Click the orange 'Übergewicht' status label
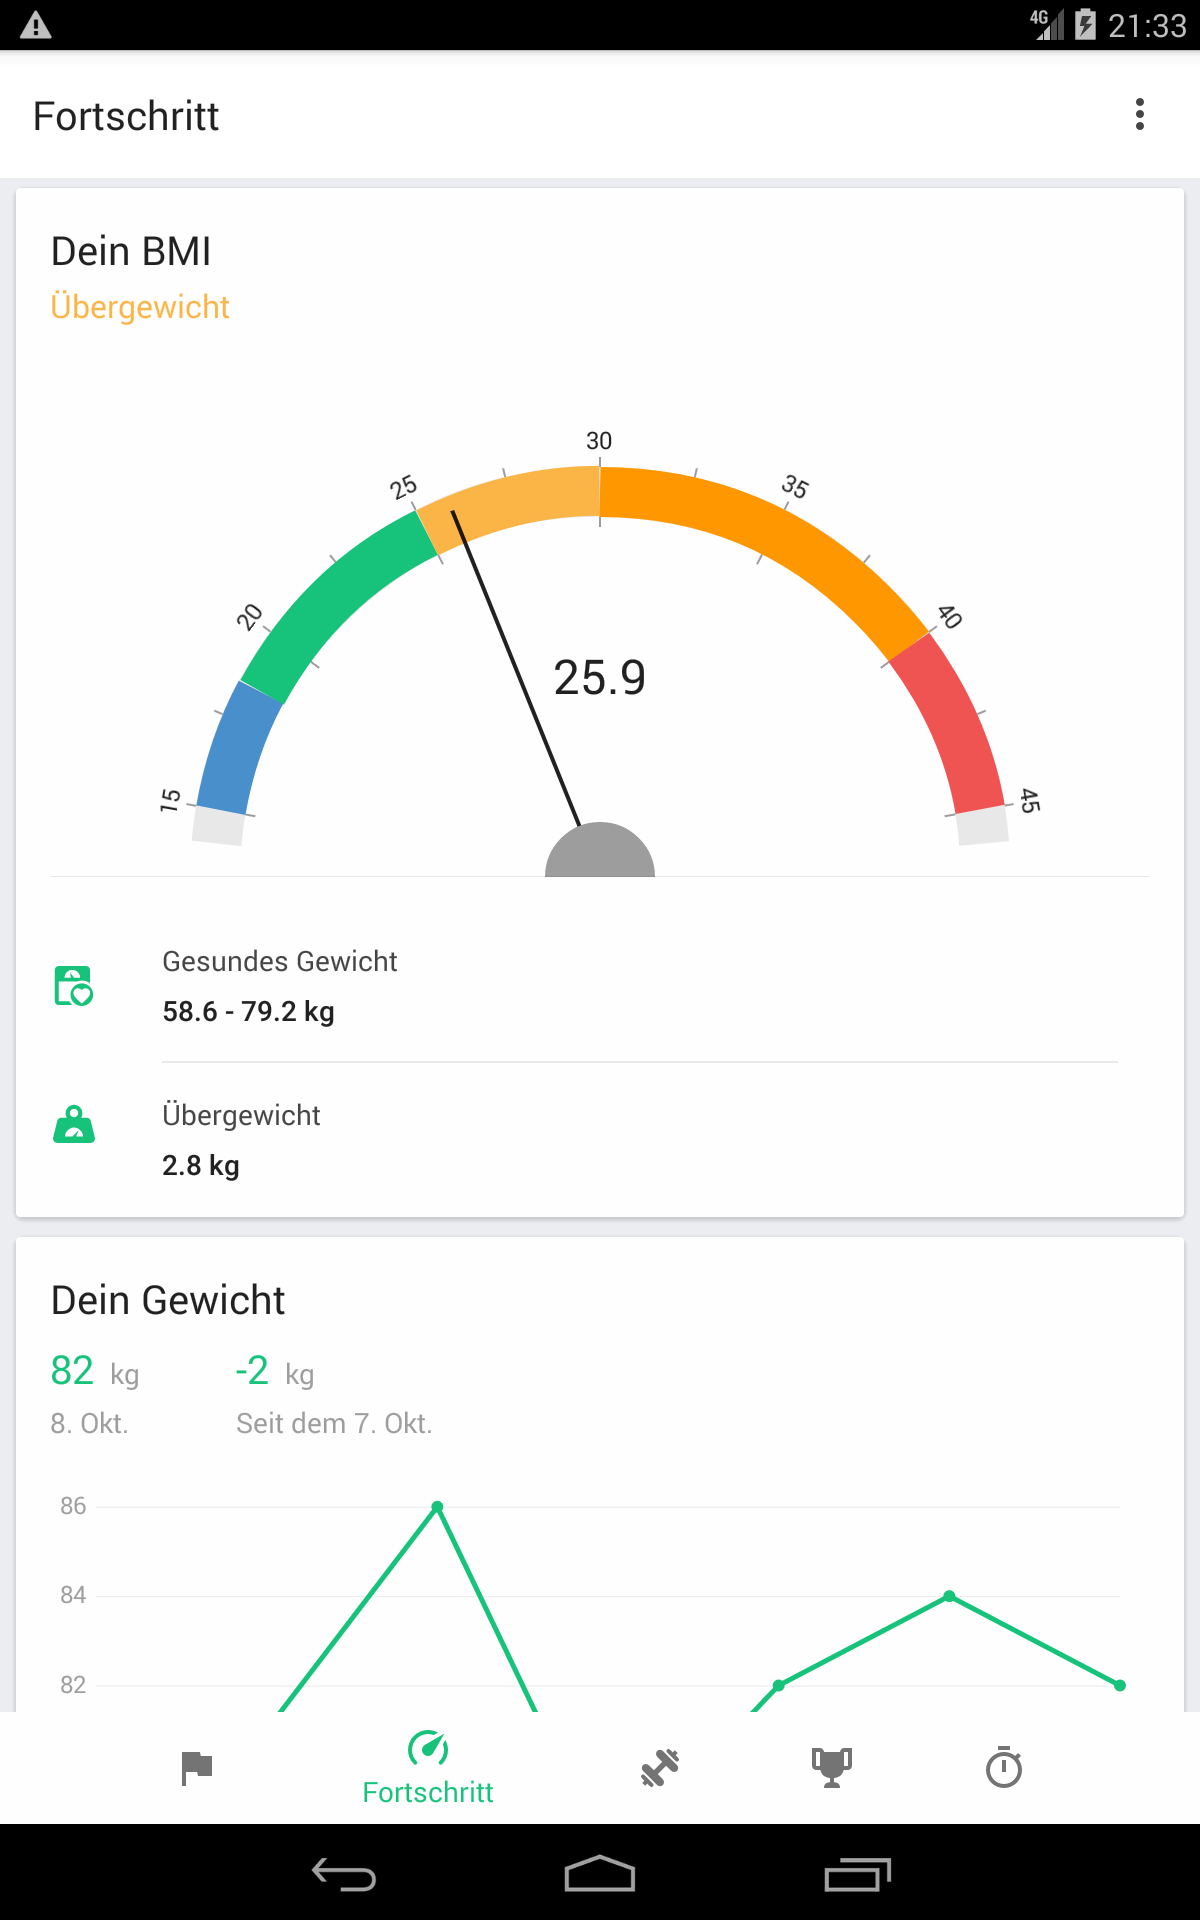Screen dimensions: 1200x1920 click(x=140, y=307)
